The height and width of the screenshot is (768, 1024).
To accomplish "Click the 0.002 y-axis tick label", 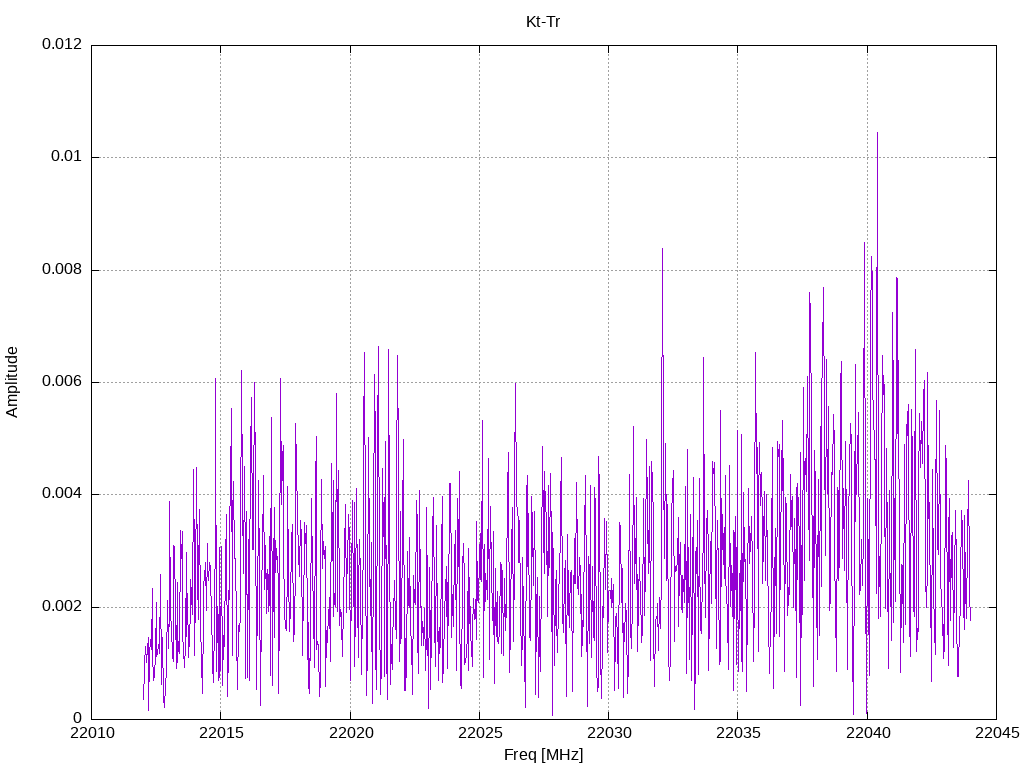I will (63, 607).
